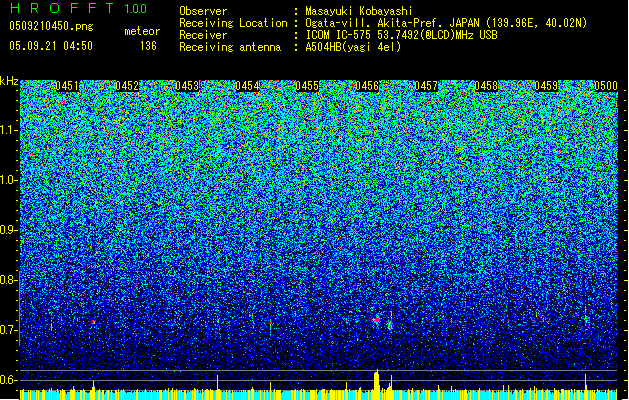The width and height of the screenshot is (629, 400).
Task: Click the 0457 time marker
Action: (x=426, y=86)
